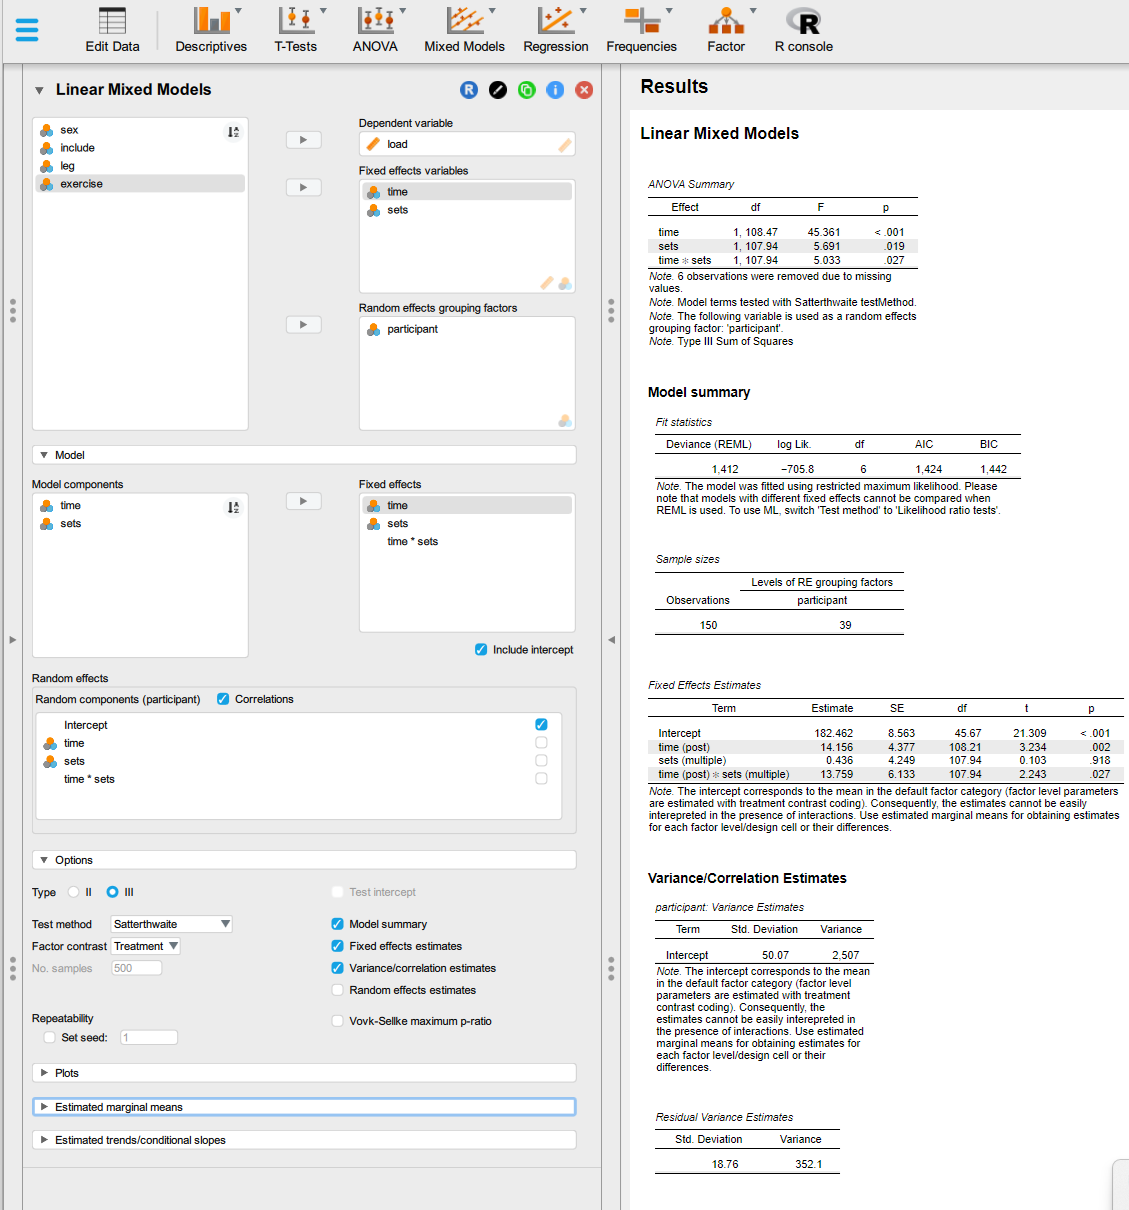1129x1210 pixels.
Task: Open the hamburger main menu
Action: 27,30
